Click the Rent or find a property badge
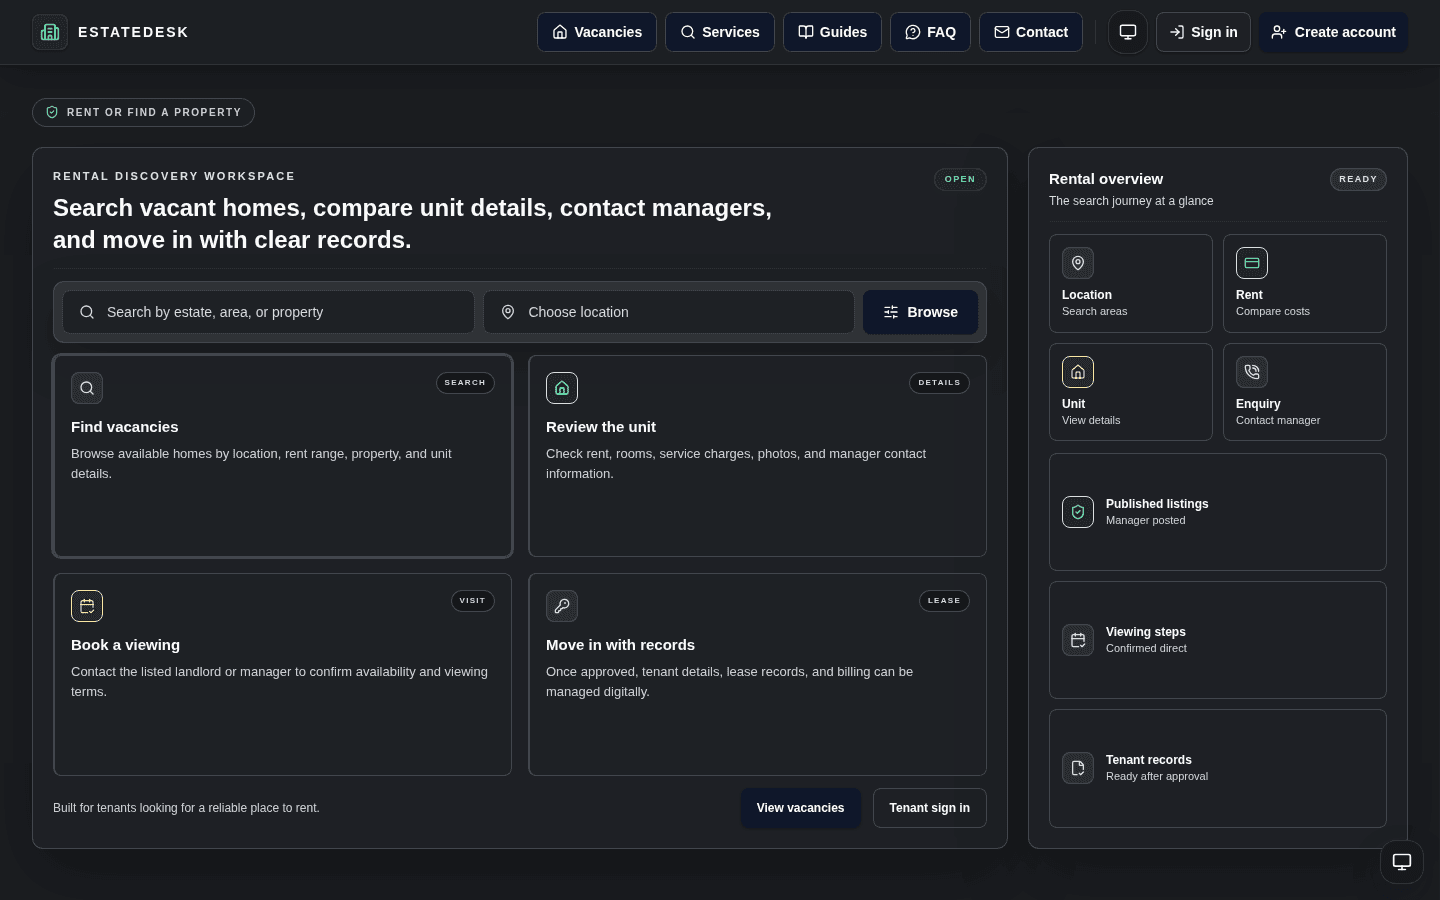 tap(143, 112)
